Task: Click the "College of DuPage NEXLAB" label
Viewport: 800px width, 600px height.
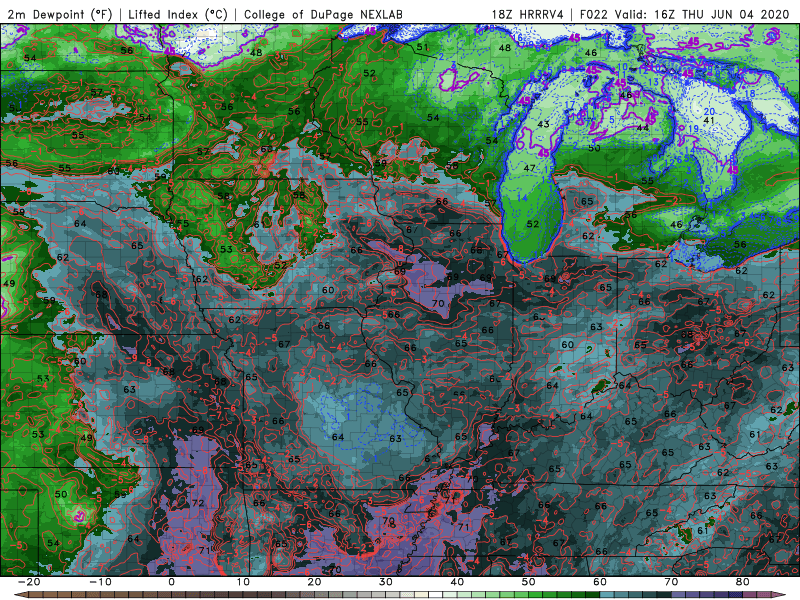Action: (x=323, y=14)
